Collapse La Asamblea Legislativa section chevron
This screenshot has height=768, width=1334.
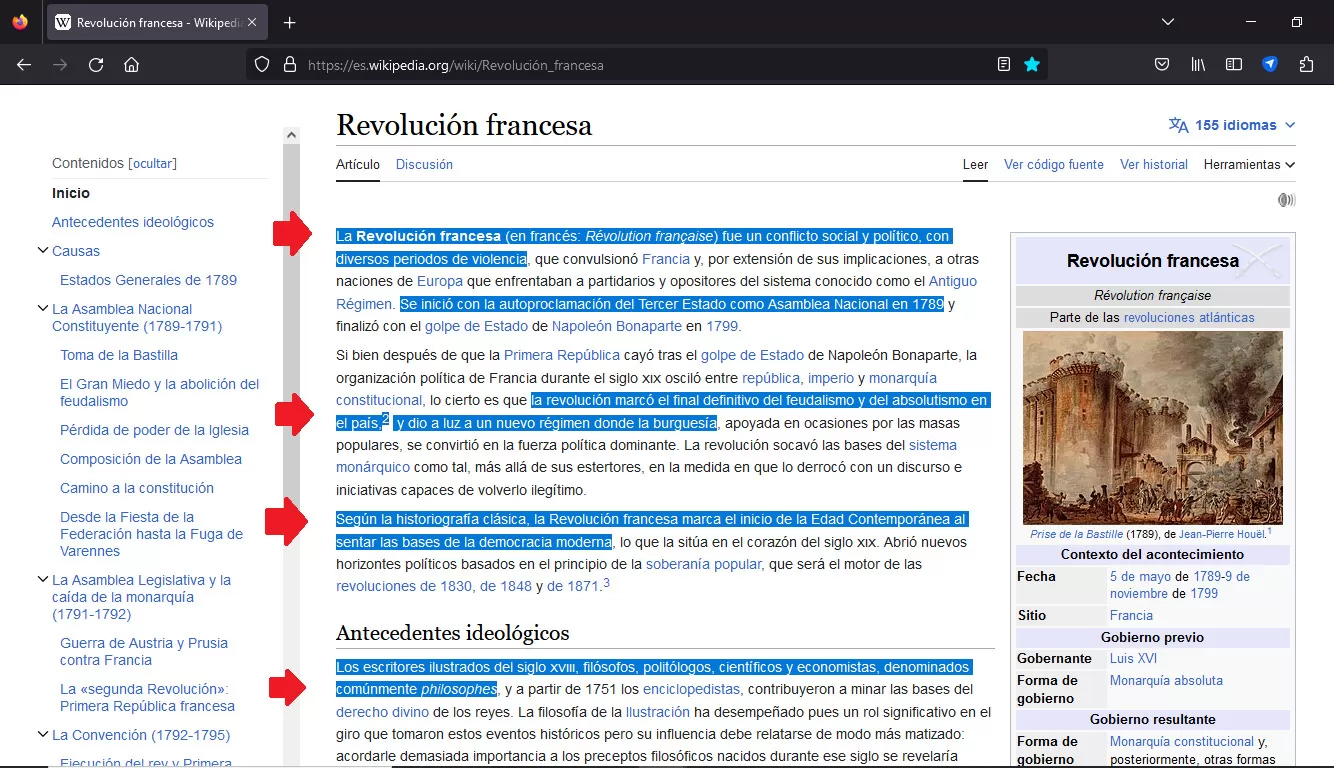(42, 579)
